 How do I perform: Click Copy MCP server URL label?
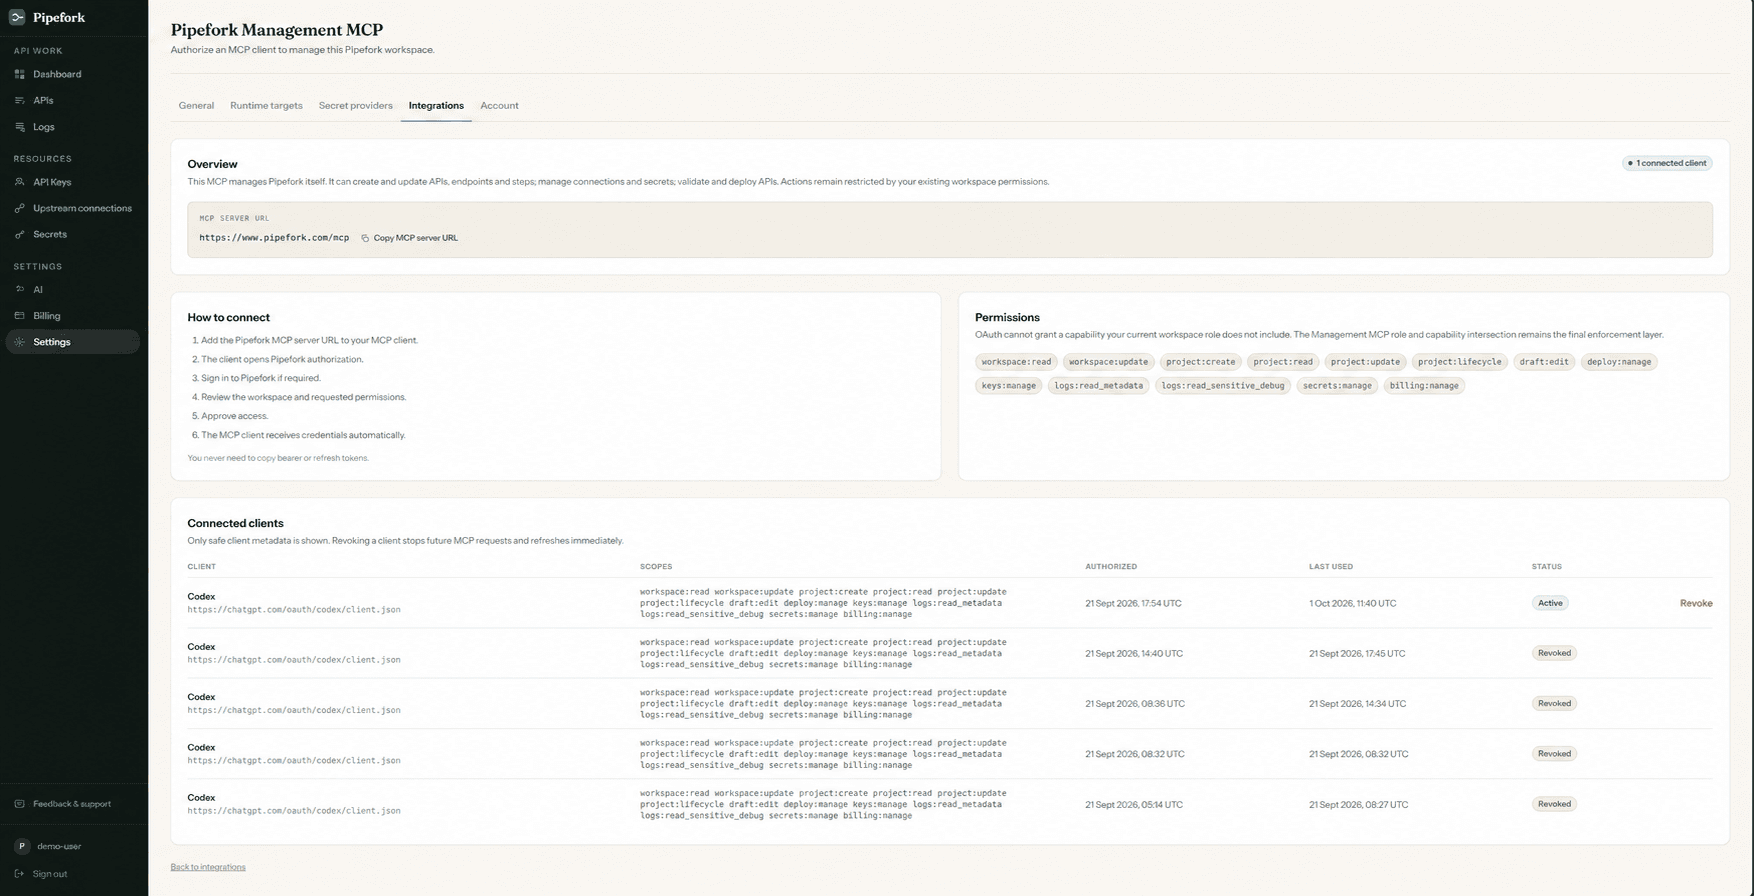pos(416,238)
